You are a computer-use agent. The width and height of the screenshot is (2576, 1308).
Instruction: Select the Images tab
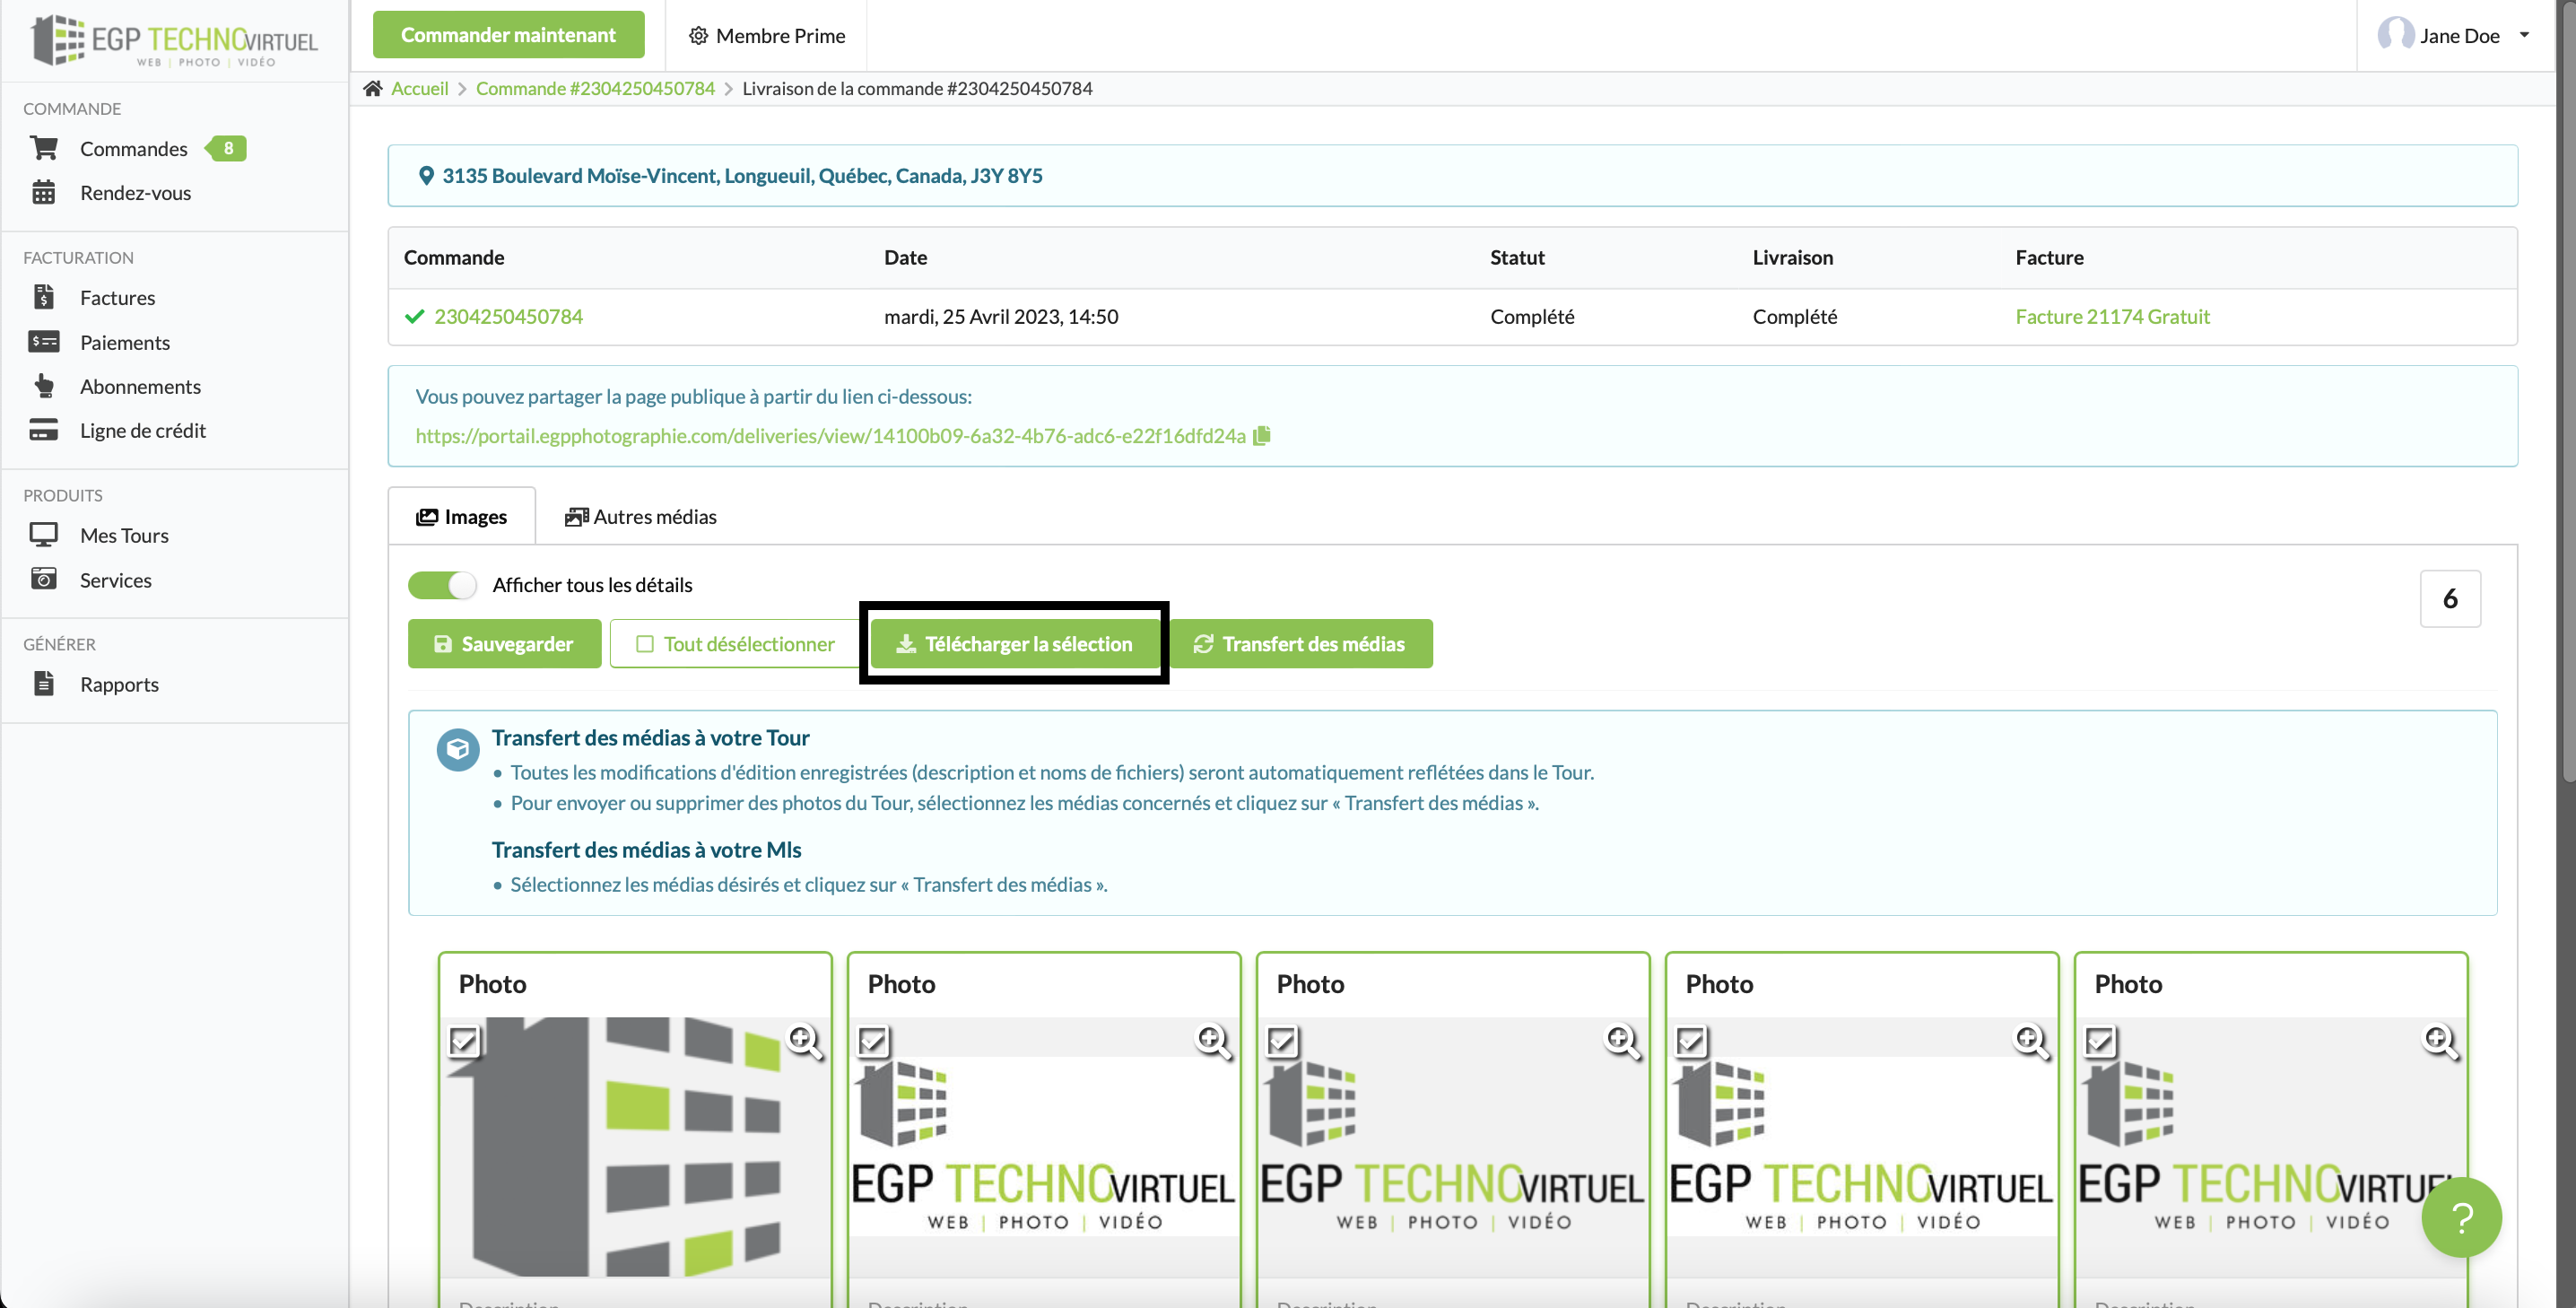point(462,517)
